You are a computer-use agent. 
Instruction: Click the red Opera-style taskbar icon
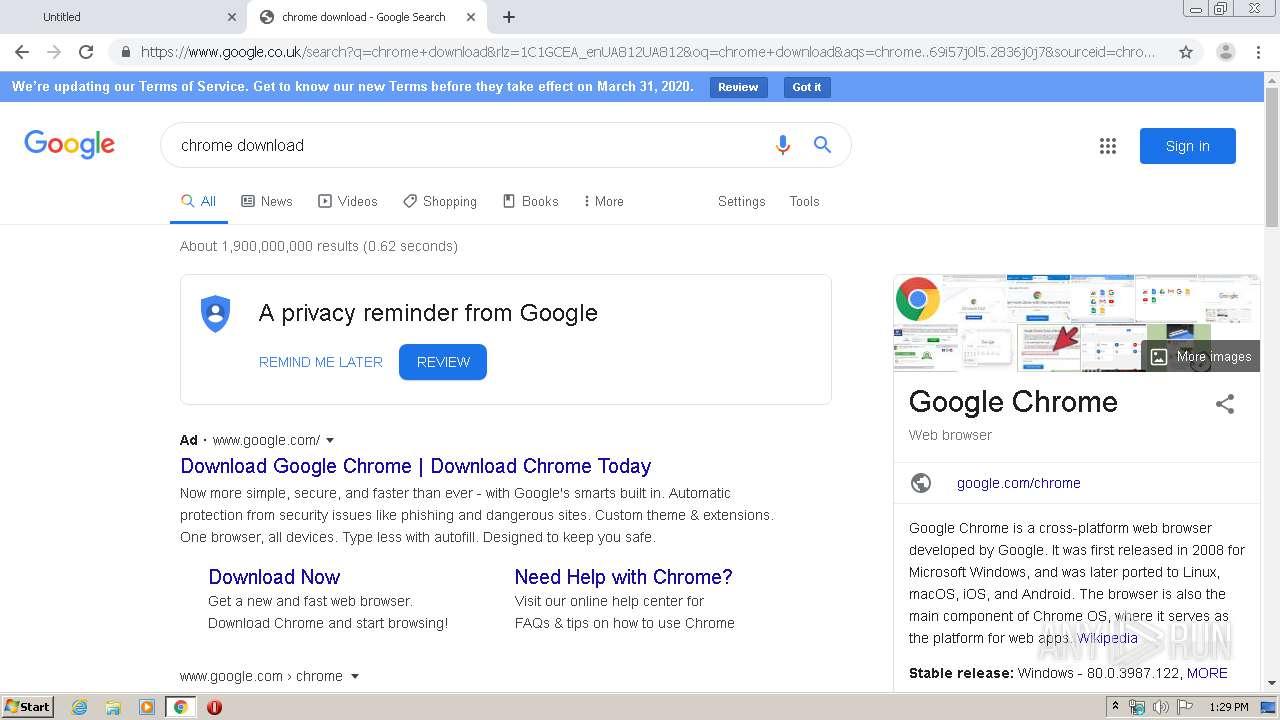click(x=214, y=707)
